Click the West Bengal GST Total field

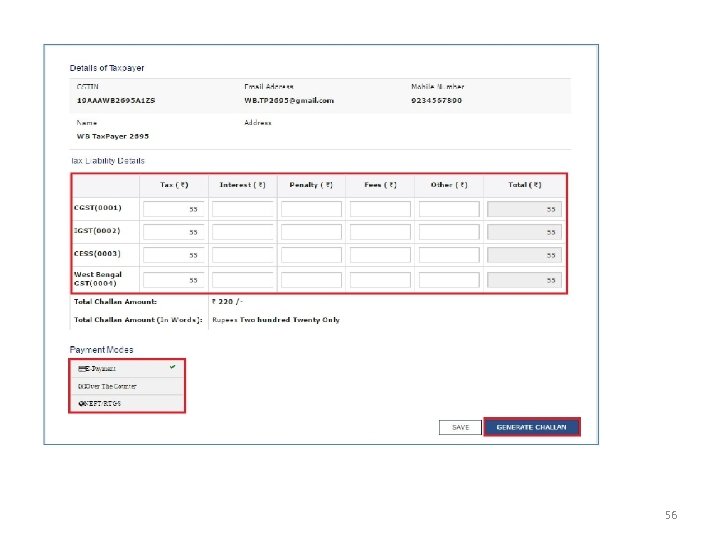(524, 280)
